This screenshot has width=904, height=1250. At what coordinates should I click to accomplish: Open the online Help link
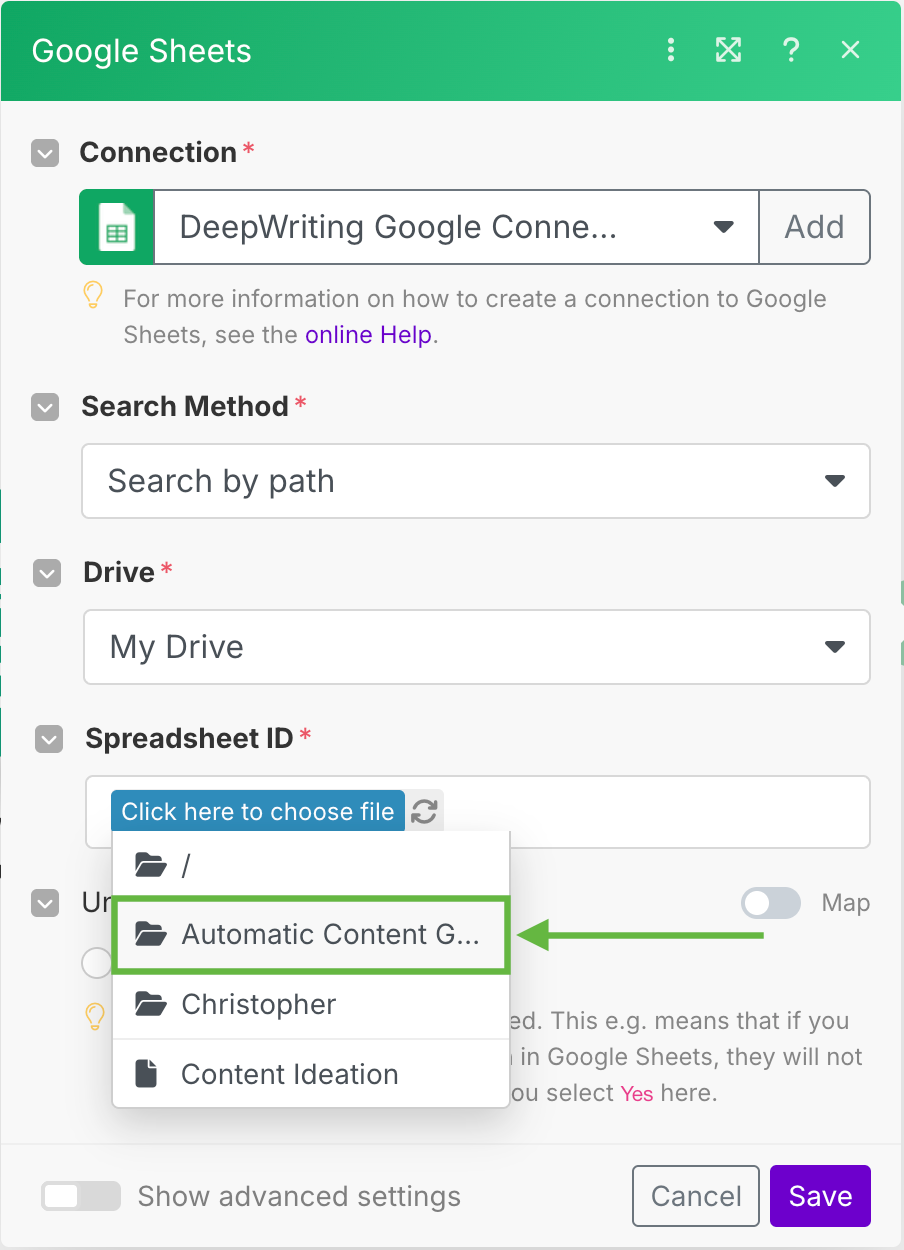[369, 335]
